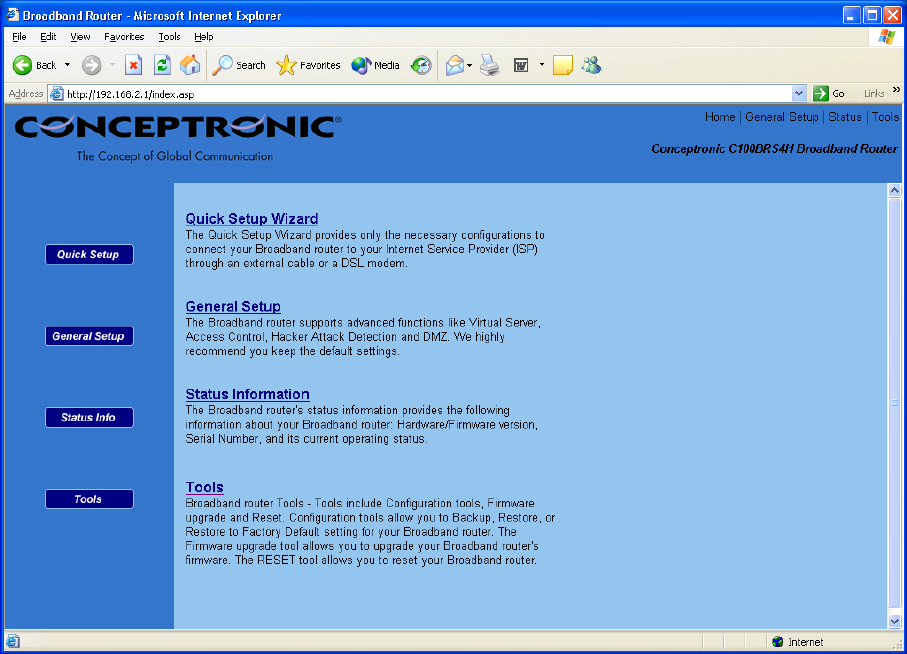907x654 pixels.
Task: Open the Search toolbar button
Action: 238,65
